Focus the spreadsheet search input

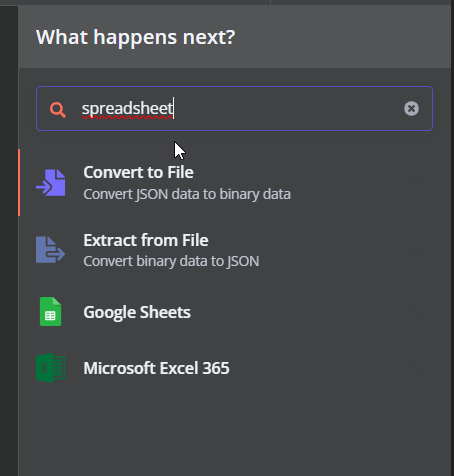(x=234, y=109)
